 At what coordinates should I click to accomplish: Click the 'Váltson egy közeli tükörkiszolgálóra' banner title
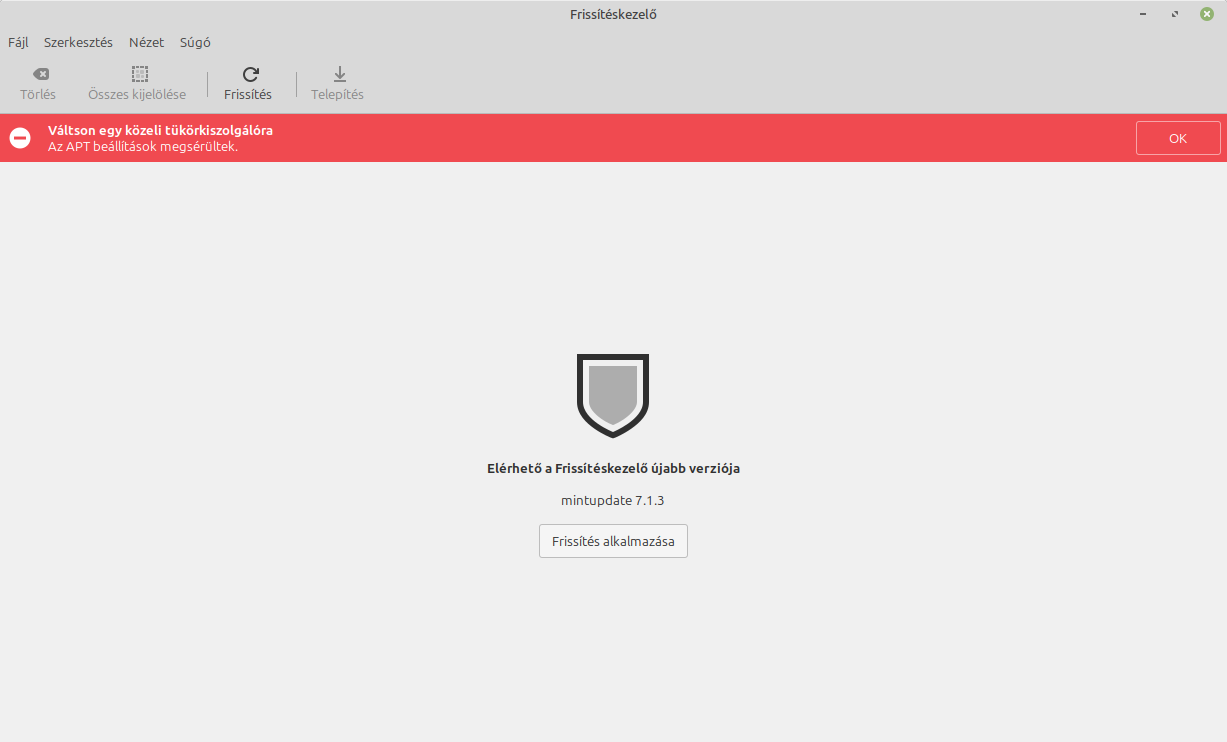[160, 130]
